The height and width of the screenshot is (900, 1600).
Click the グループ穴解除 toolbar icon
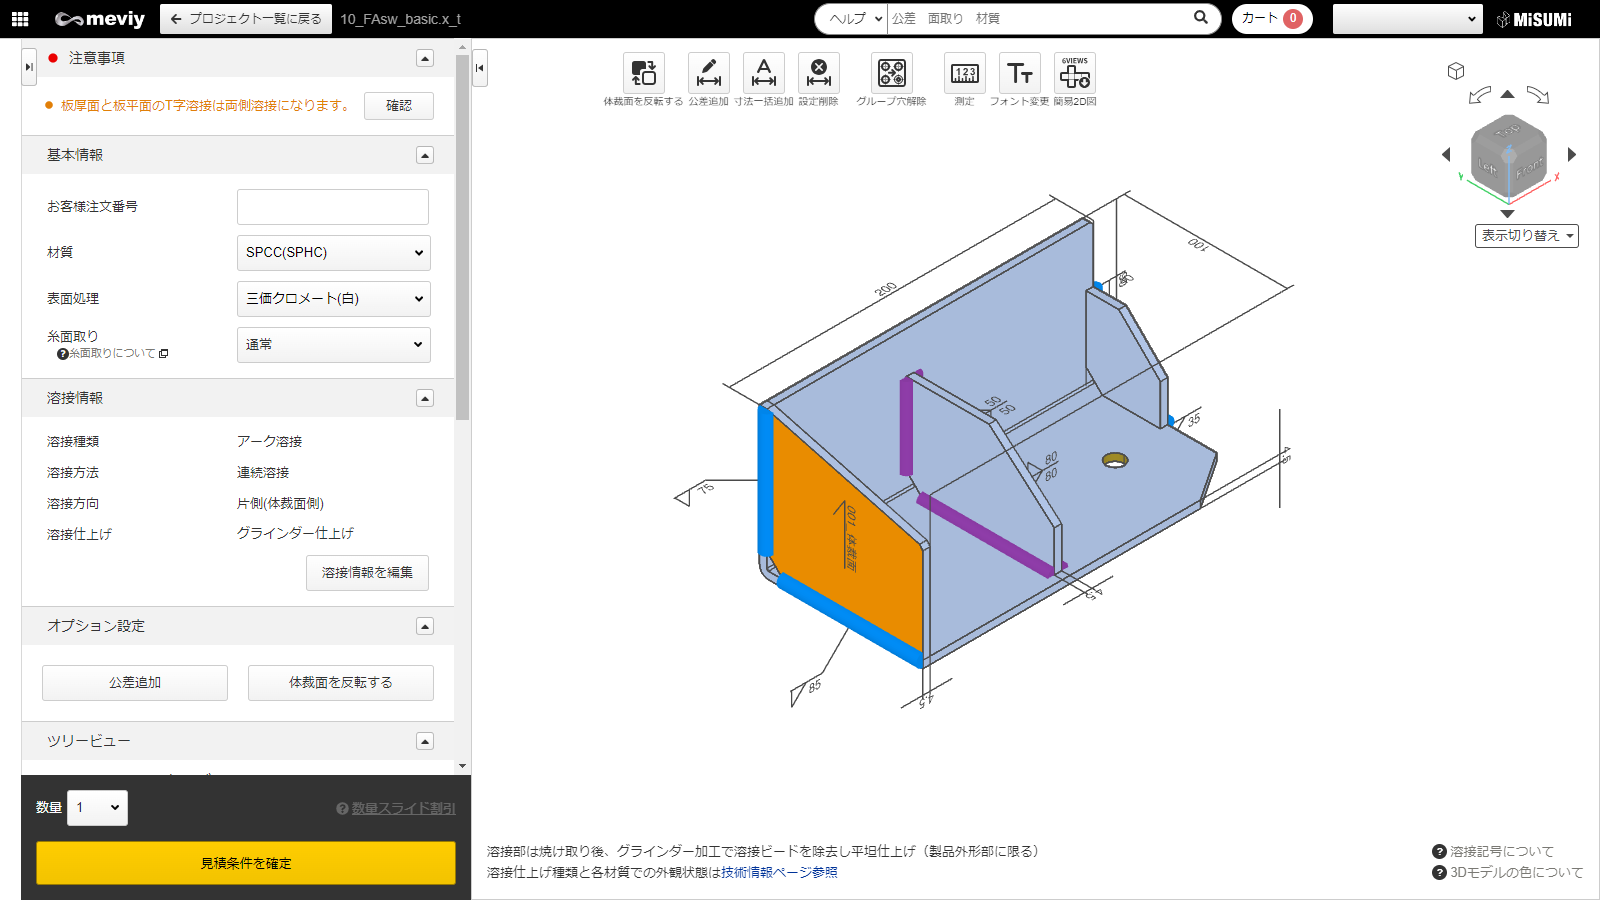coord(891,73)
